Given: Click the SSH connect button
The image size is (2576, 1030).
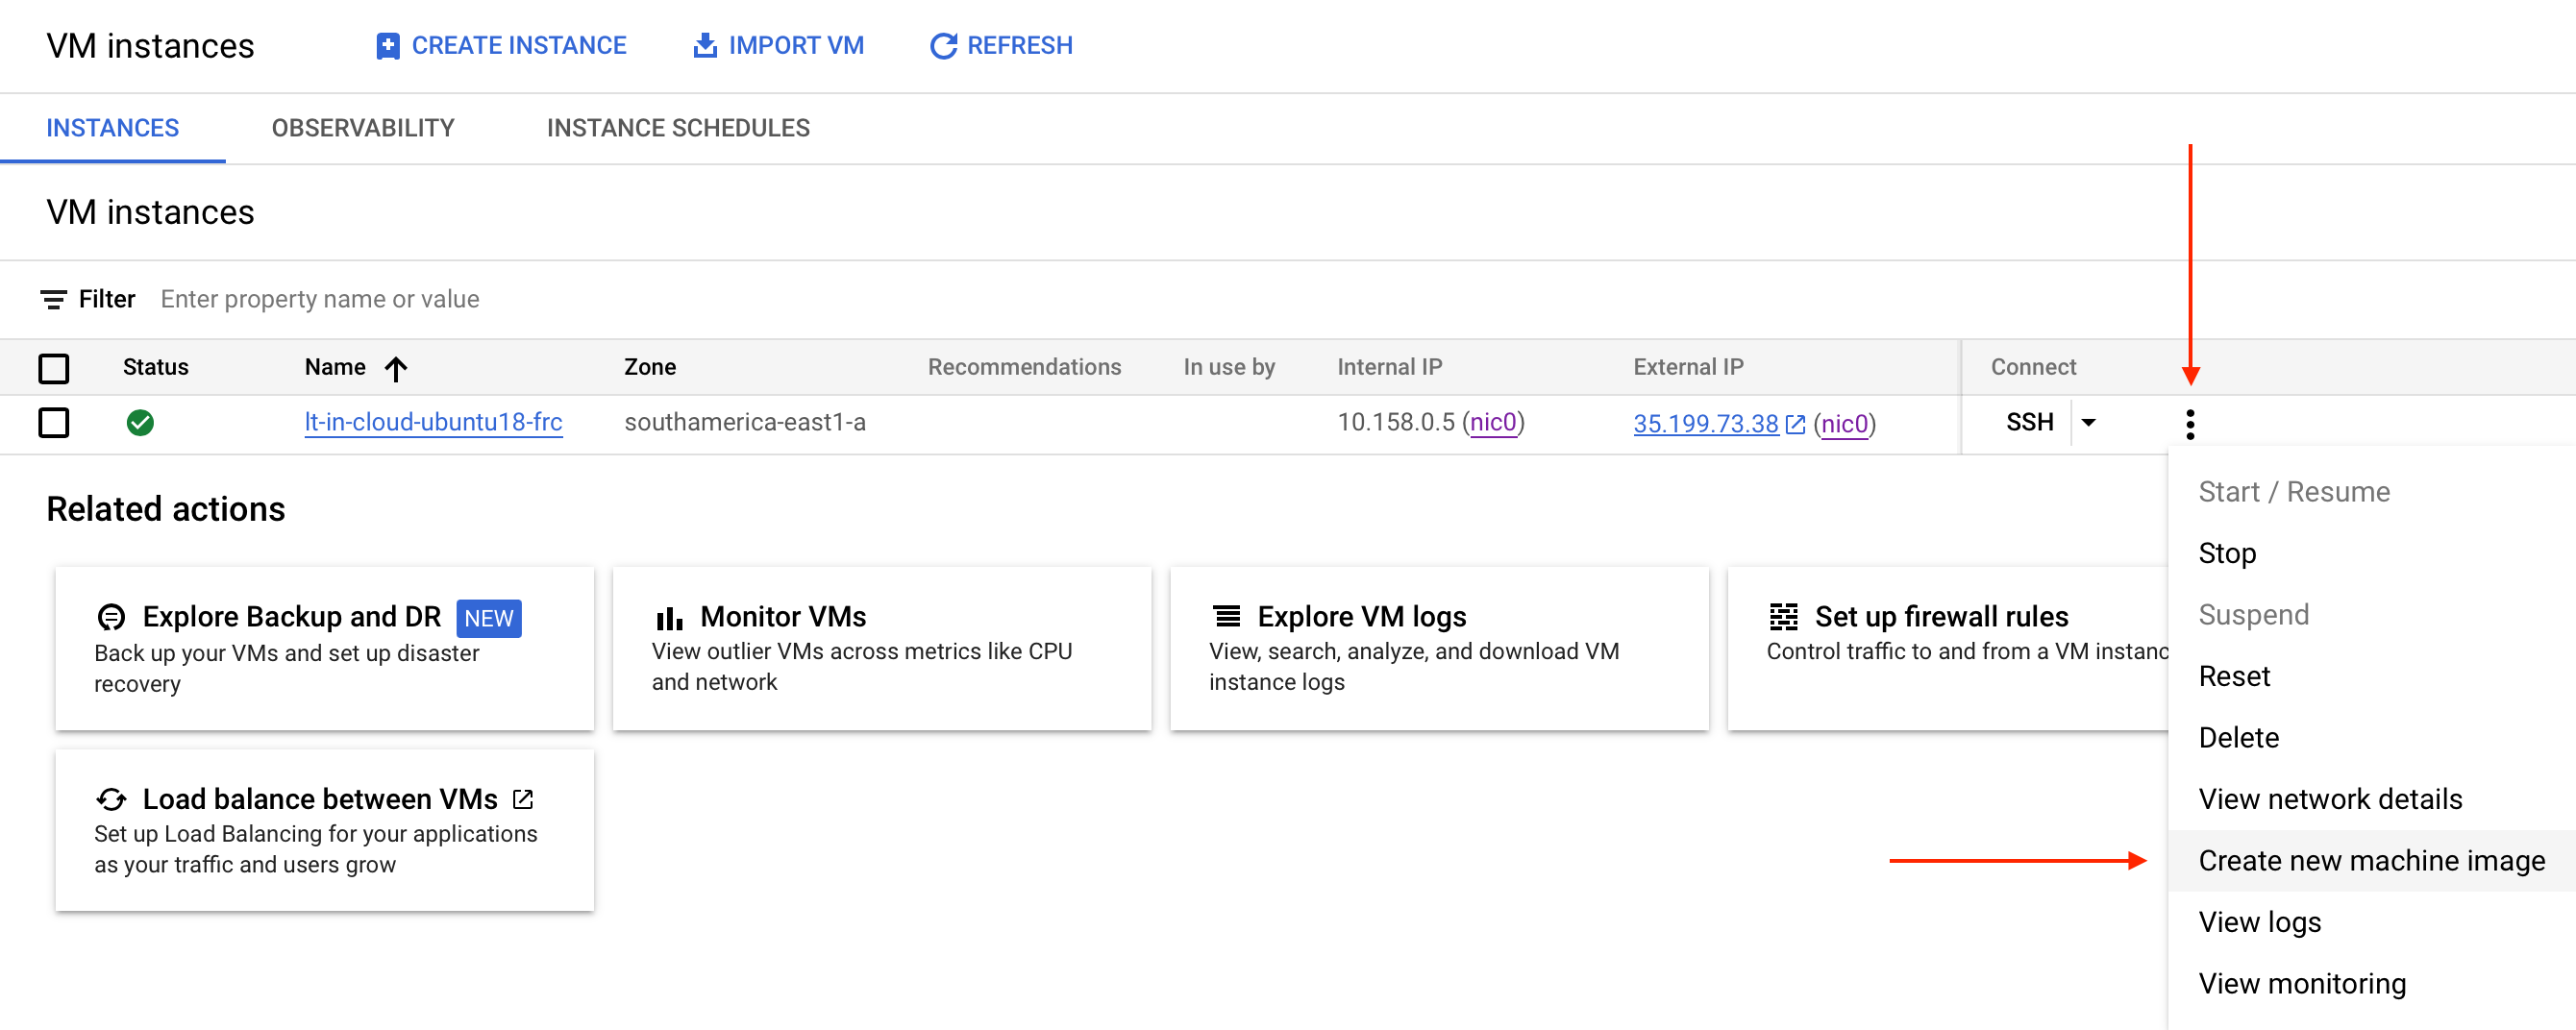Looking at the screenshot, I should 2029,423.
